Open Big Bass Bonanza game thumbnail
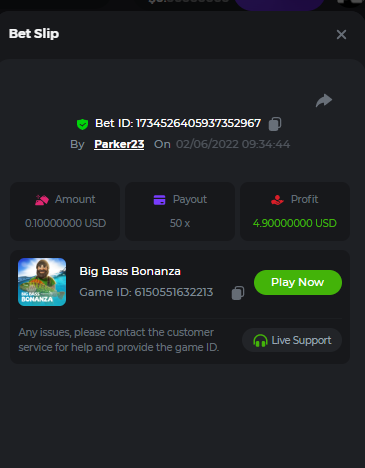 point(42,282)
